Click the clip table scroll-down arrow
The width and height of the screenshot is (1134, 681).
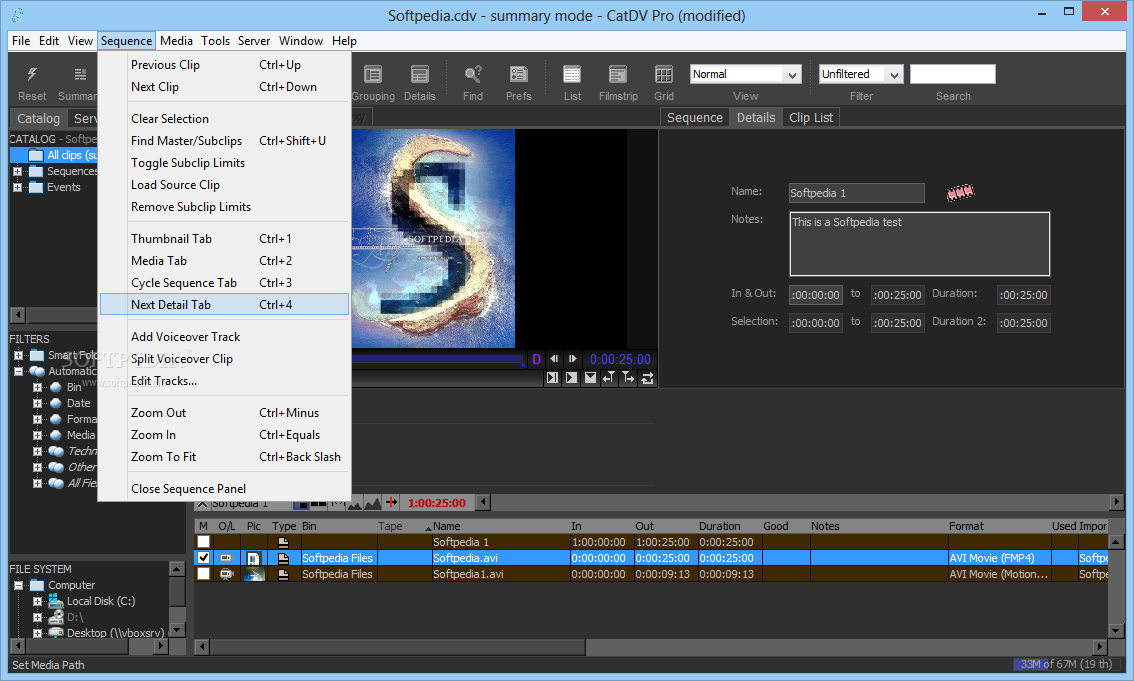click(x=1116, y=630)
